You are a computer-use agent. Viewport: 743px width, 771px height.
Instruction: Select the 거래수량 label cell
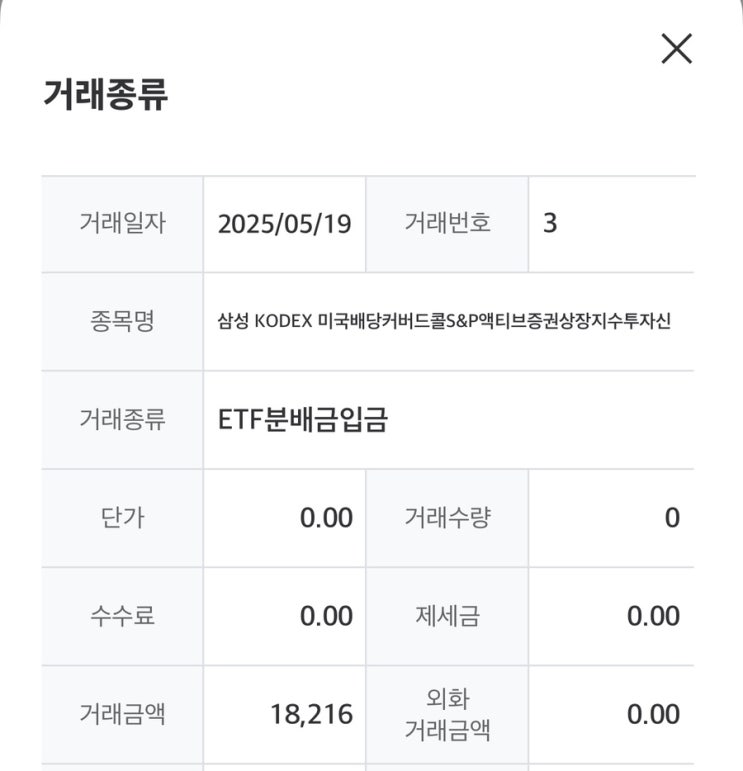coord(447,517)
